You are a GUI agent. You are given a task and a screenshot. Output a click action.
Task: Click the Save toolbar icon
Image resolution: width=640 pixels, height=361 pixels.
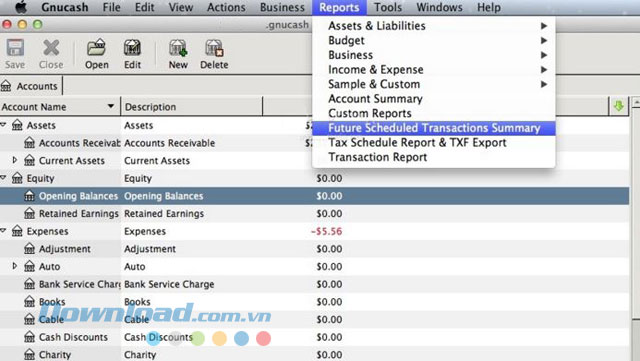tap(15, 48)
